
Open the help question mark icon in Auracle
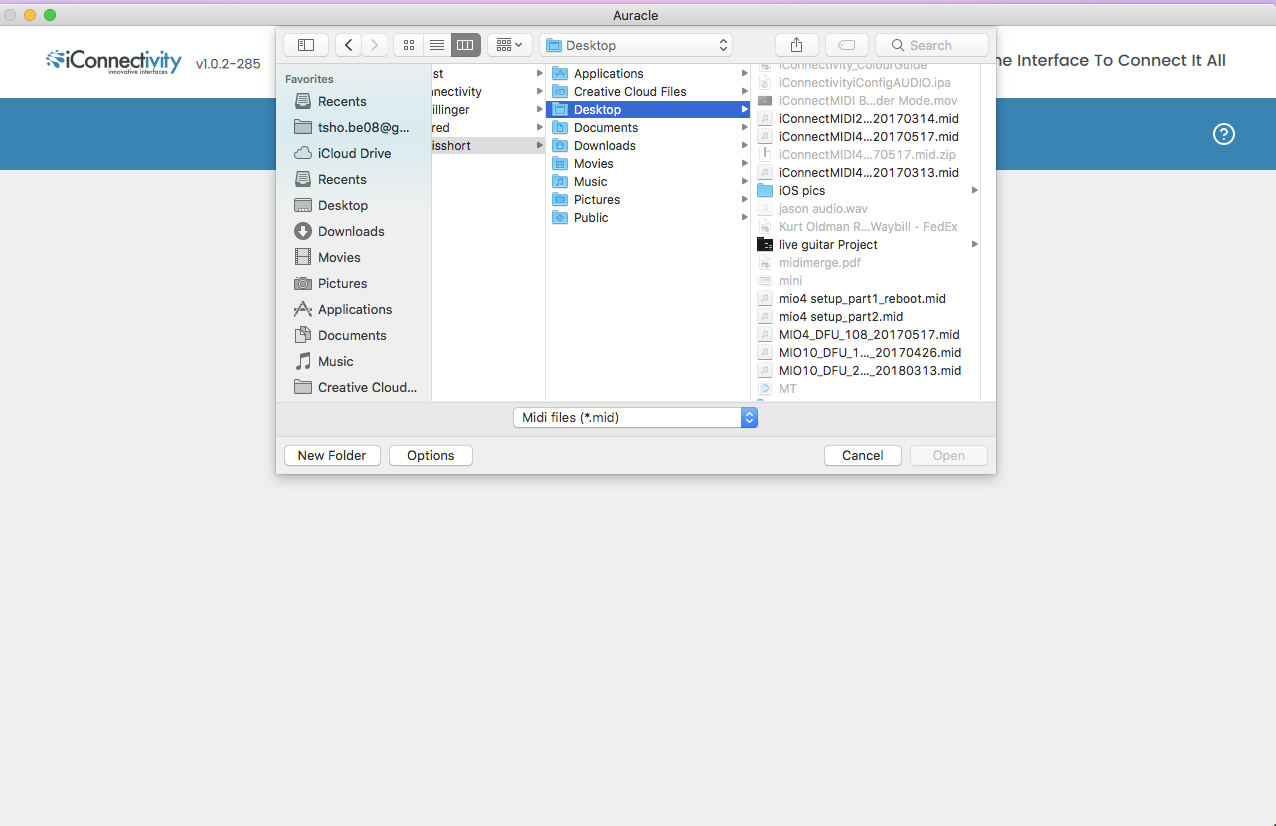(x=1224, y=134)
